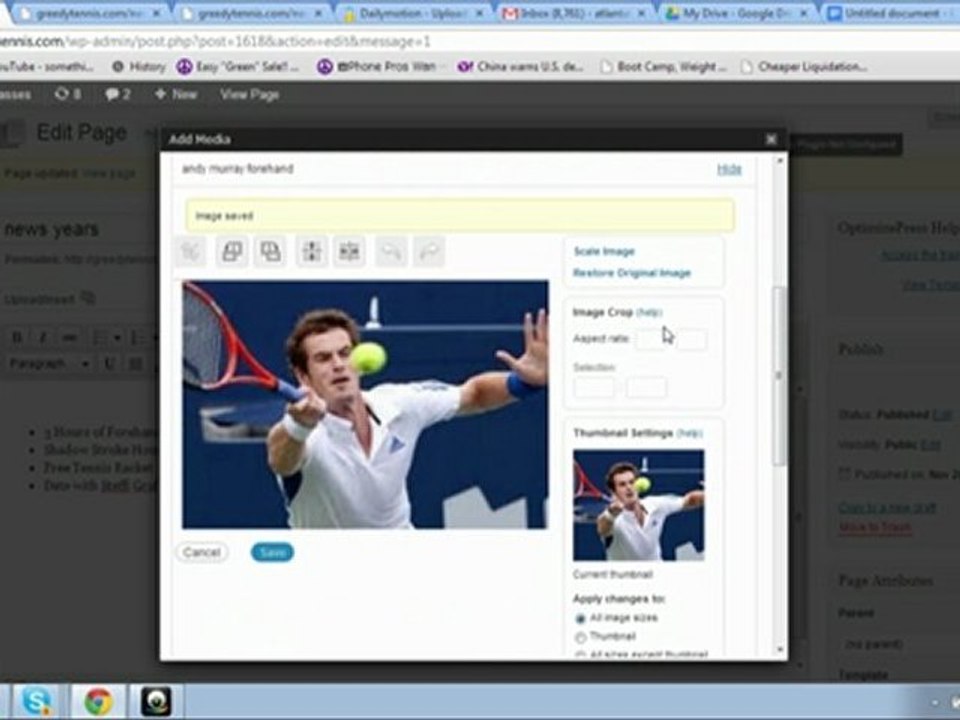Open China warns U.S. bookmark
The height and width of the screenshot is (720, 960).
520,67
